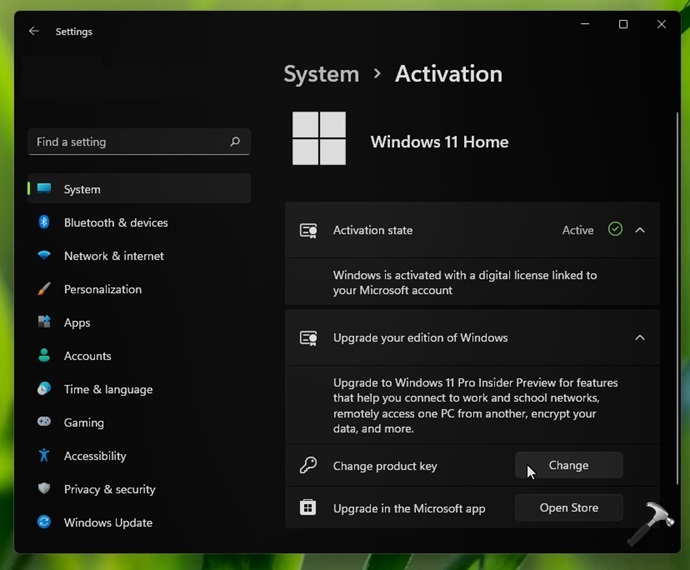Minimize the Settings window
The width and height of the screenshot is (690, 570).
[x=585, y=24]
